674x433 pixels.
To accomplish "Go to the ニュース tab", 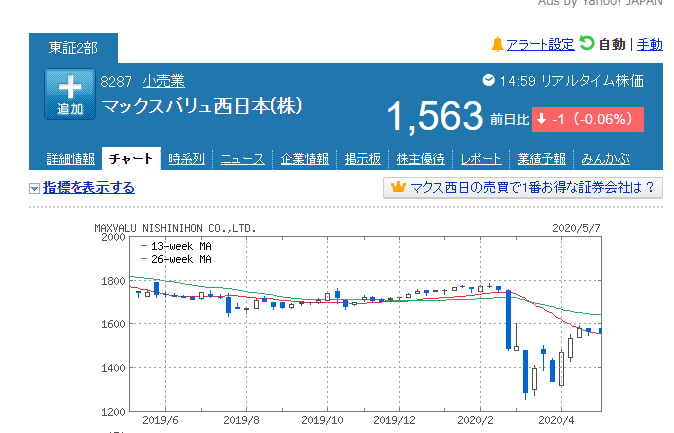I will (242, 159).
